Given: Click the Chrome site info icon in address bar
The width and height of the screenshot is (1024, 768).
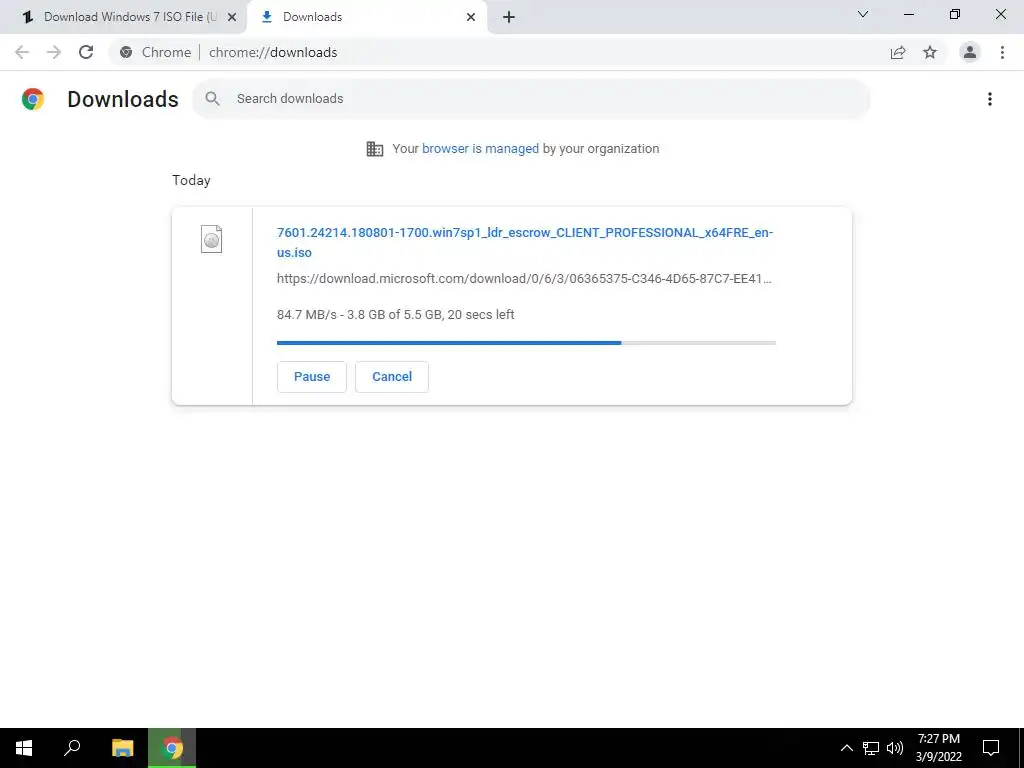Looking at the screenshot, I should tap(126, 52).
